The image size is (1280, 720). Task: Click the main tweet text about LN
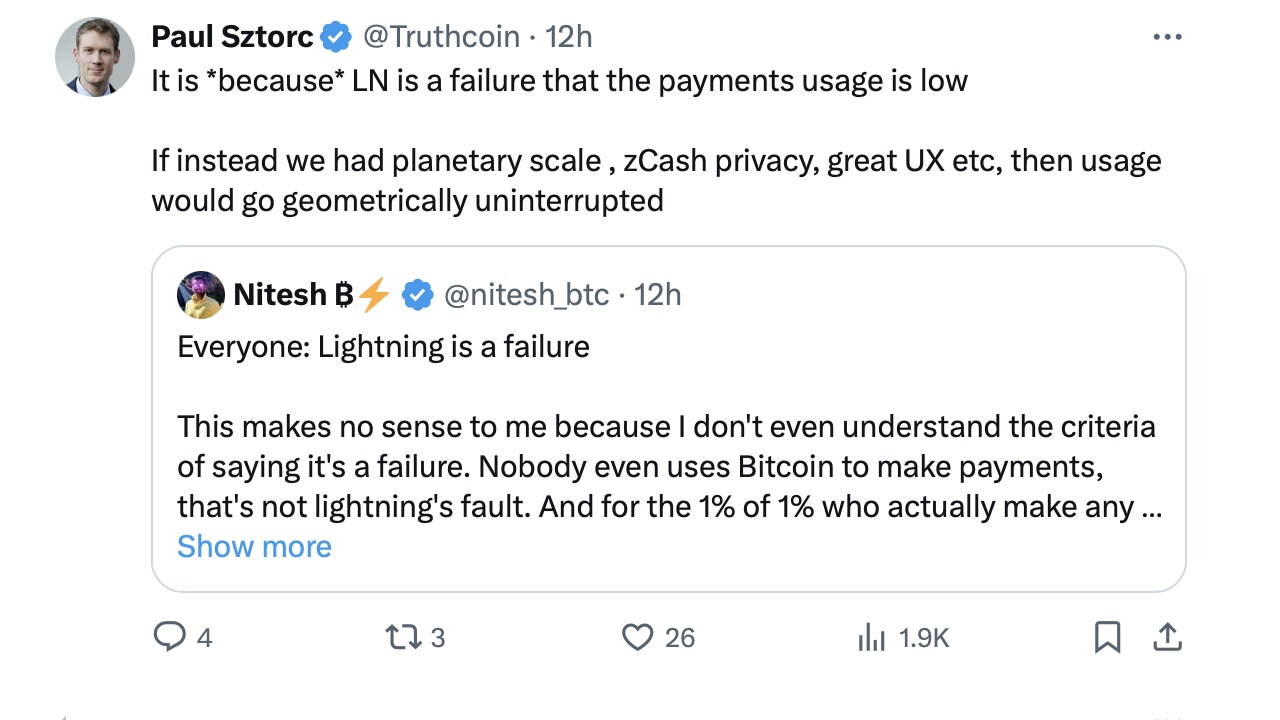click(x=559, y=80)
